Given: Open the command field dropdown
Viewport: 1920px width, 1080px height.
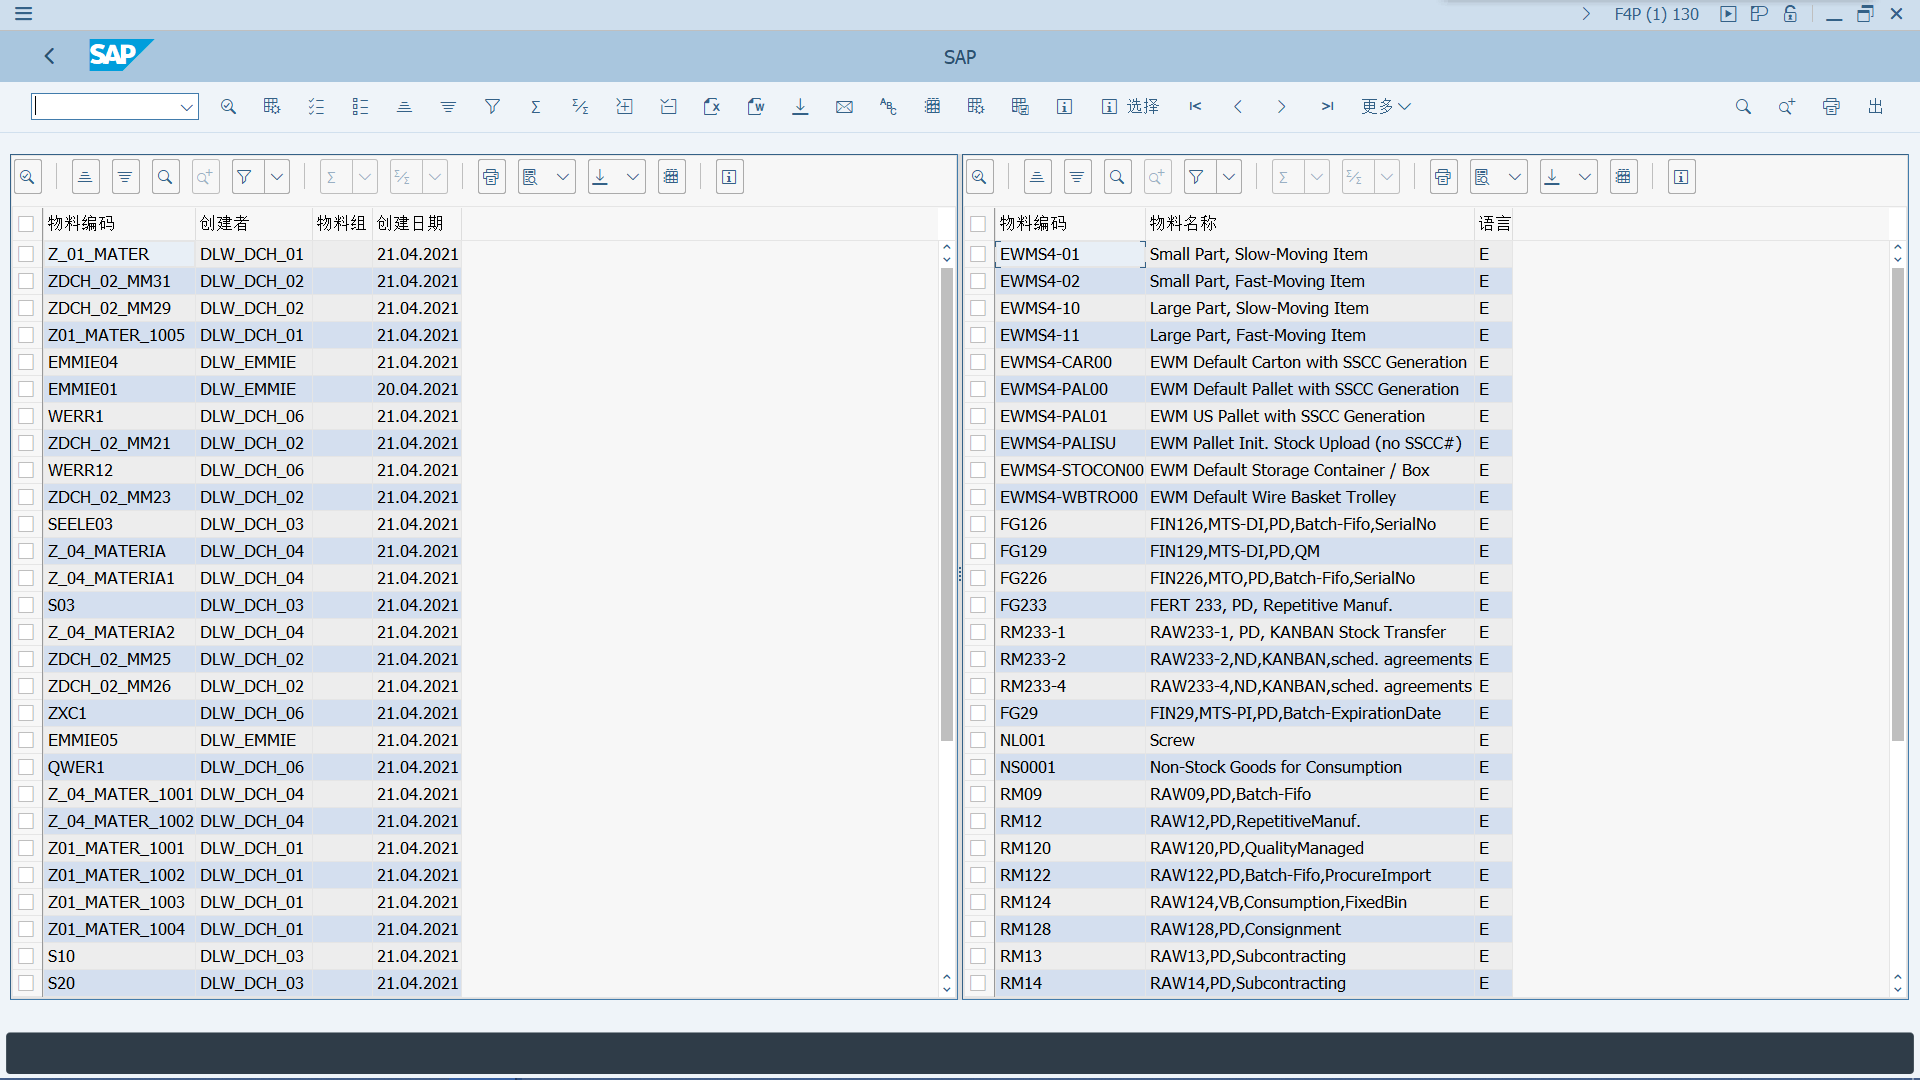Looking at the screenshot, I should click(186, 107).
